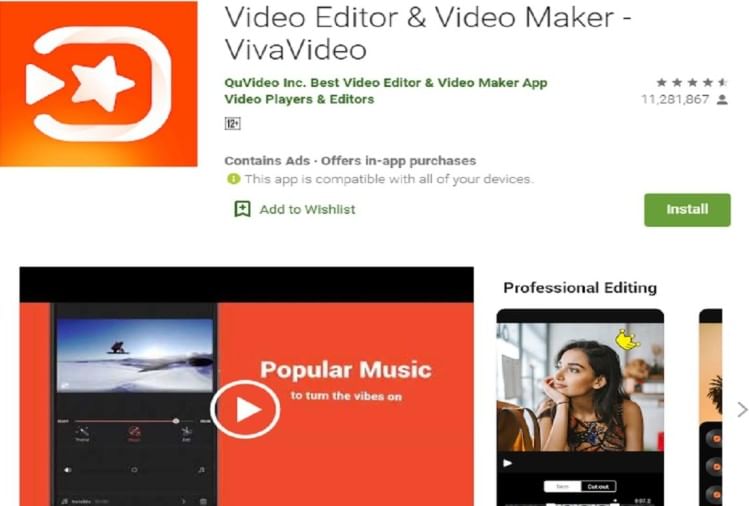Play the Popular Music promo video
Screen dimensions: 749x506
246,408
